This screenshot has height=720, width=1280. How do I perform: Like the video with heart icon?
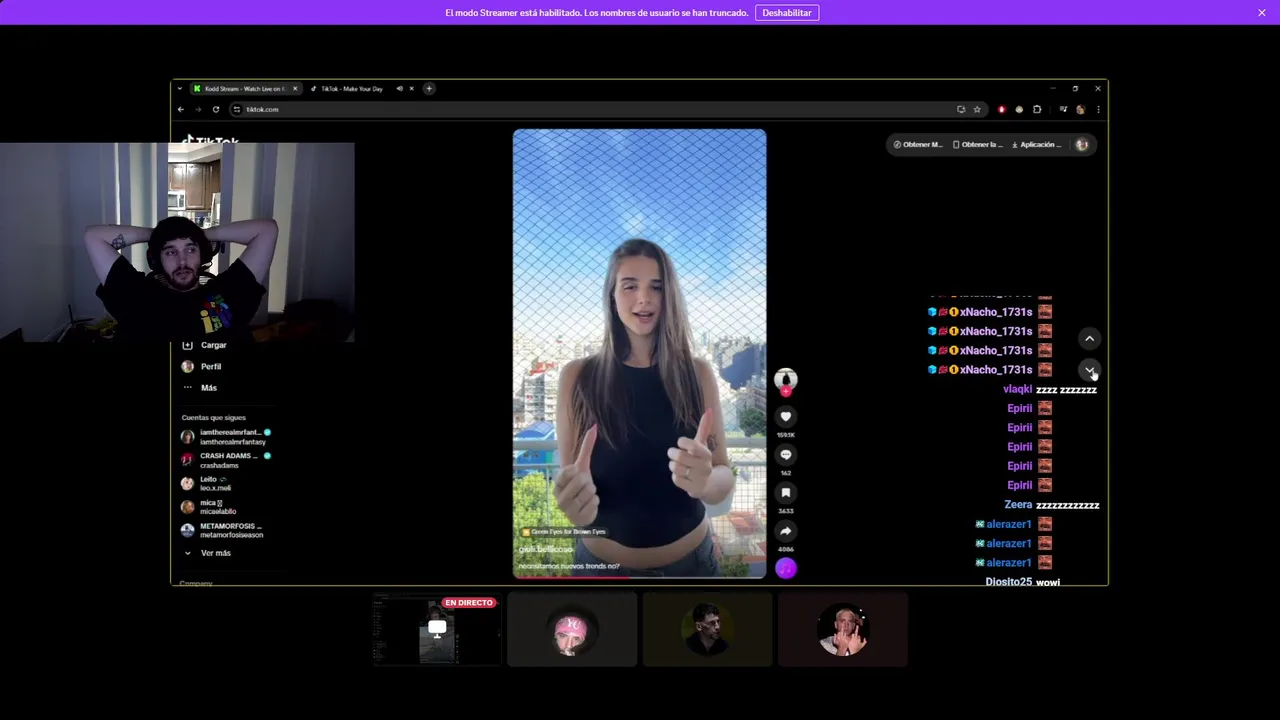(786, 417)
